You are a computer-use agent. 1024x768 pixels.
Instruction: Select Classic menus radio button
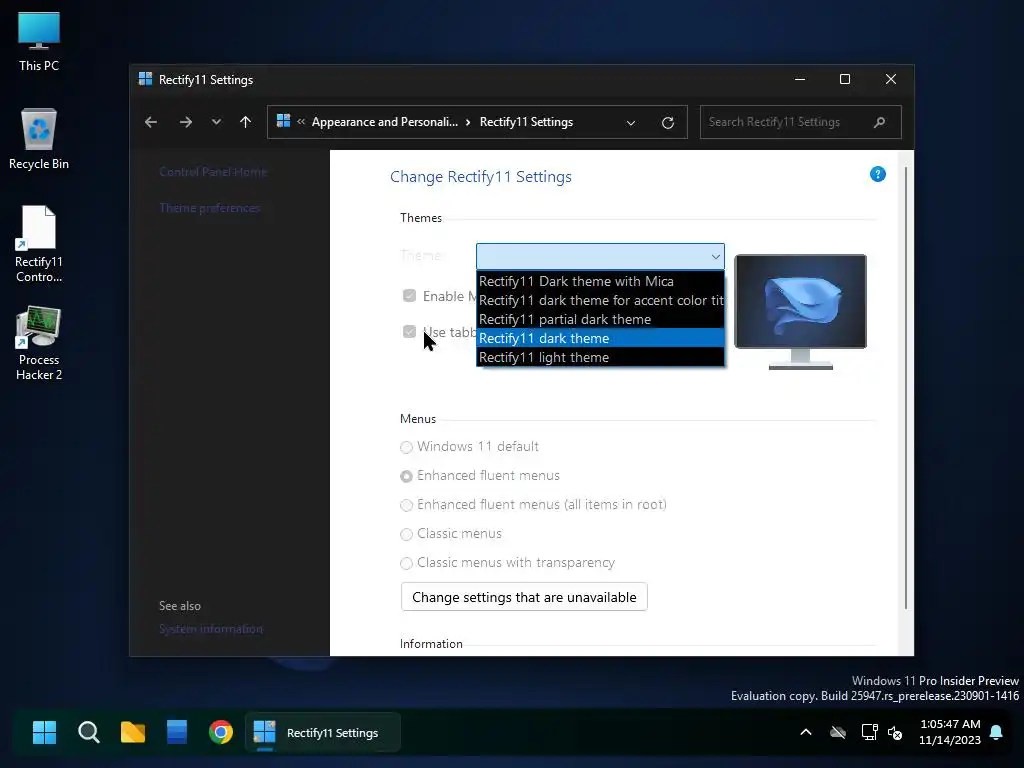(406, 534)
